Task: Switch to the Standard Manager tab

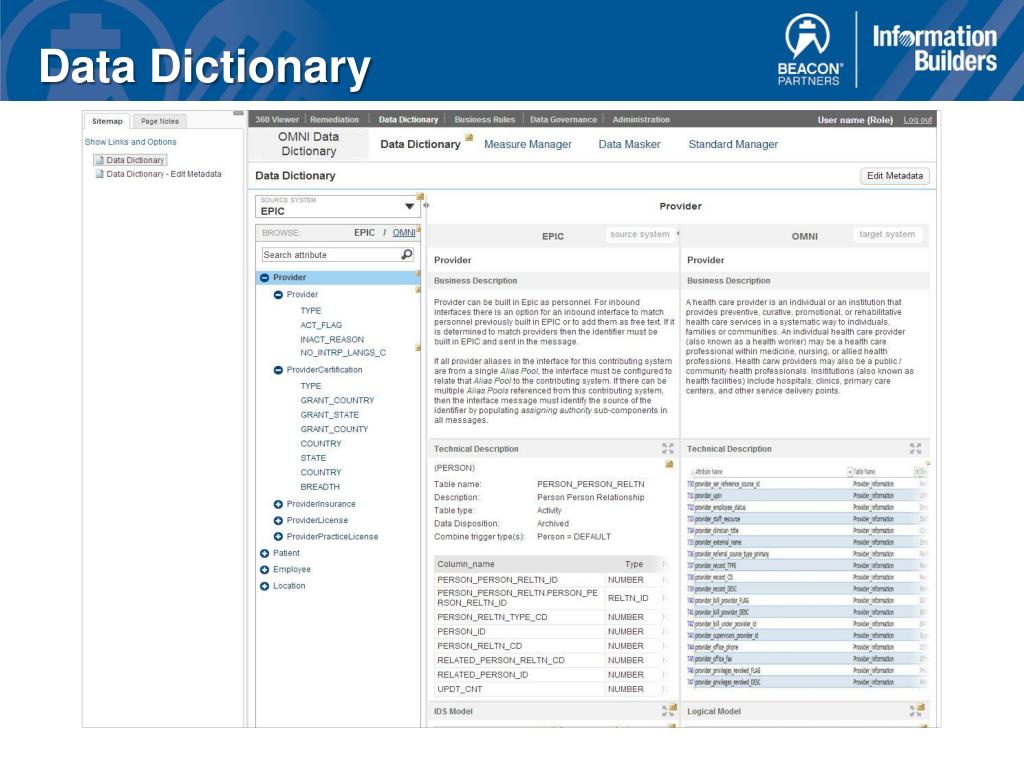Action: tap(733, 144)
